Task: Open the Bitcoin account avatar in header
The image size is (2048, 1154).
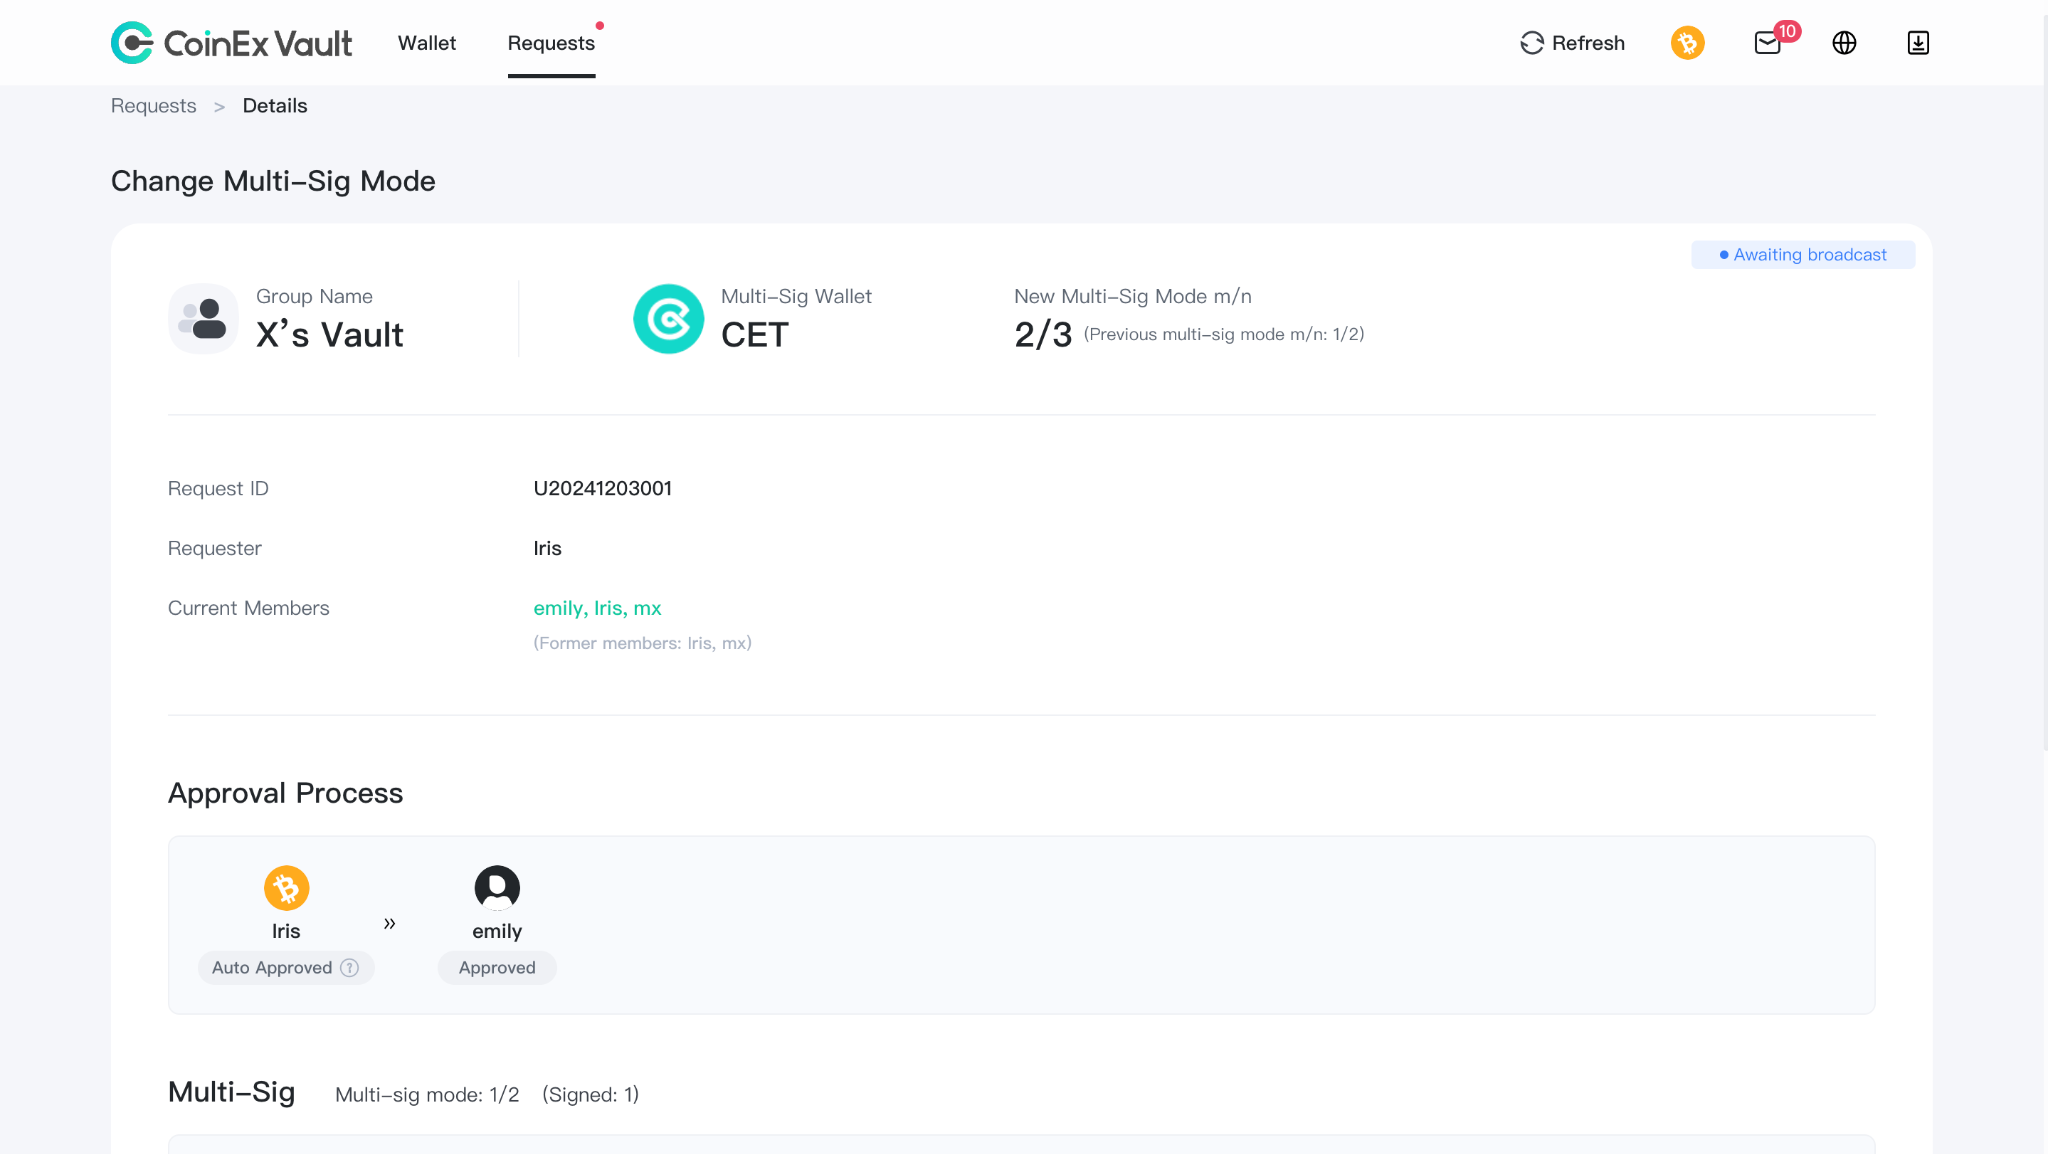Action: click(x=1688, y=43)
